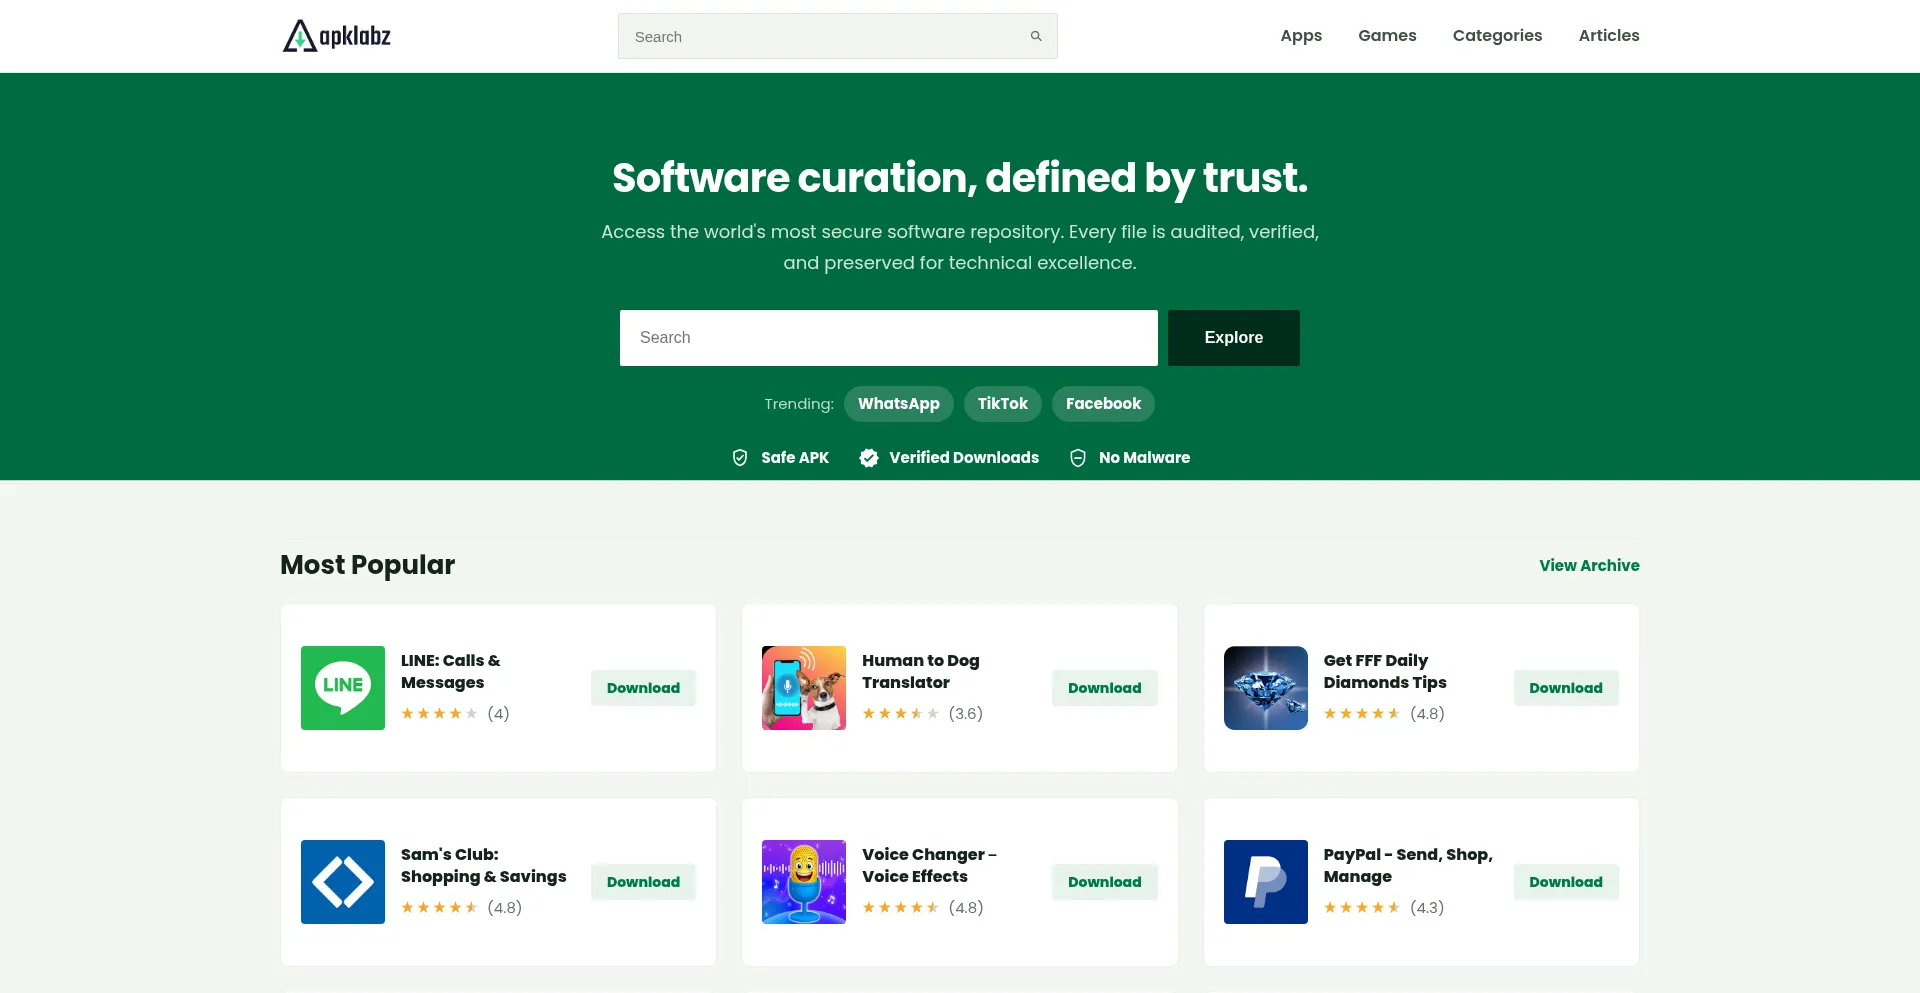The width and height of the screenshot is (1920, 993).
Task: Click the Safe APK label
Action: (795, 458)
